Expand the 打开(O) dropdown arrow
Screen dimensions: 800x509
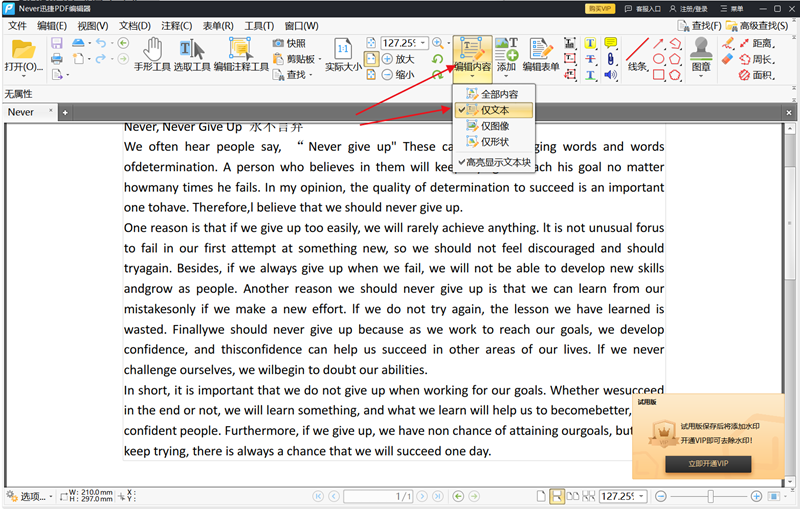[23, 77]
